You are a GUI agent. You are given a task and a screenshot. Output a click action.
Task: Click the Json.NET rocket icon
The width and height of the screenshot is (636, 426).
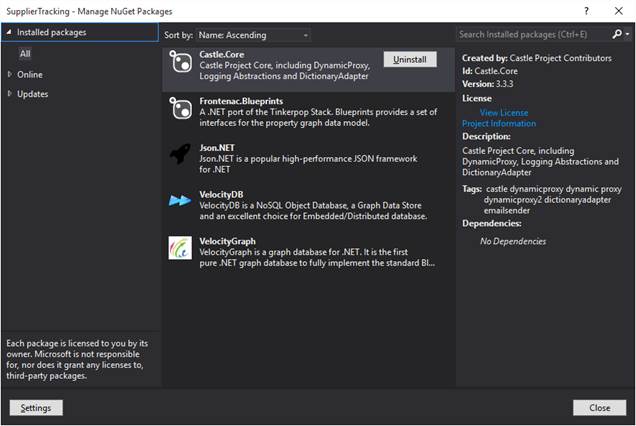180,154
